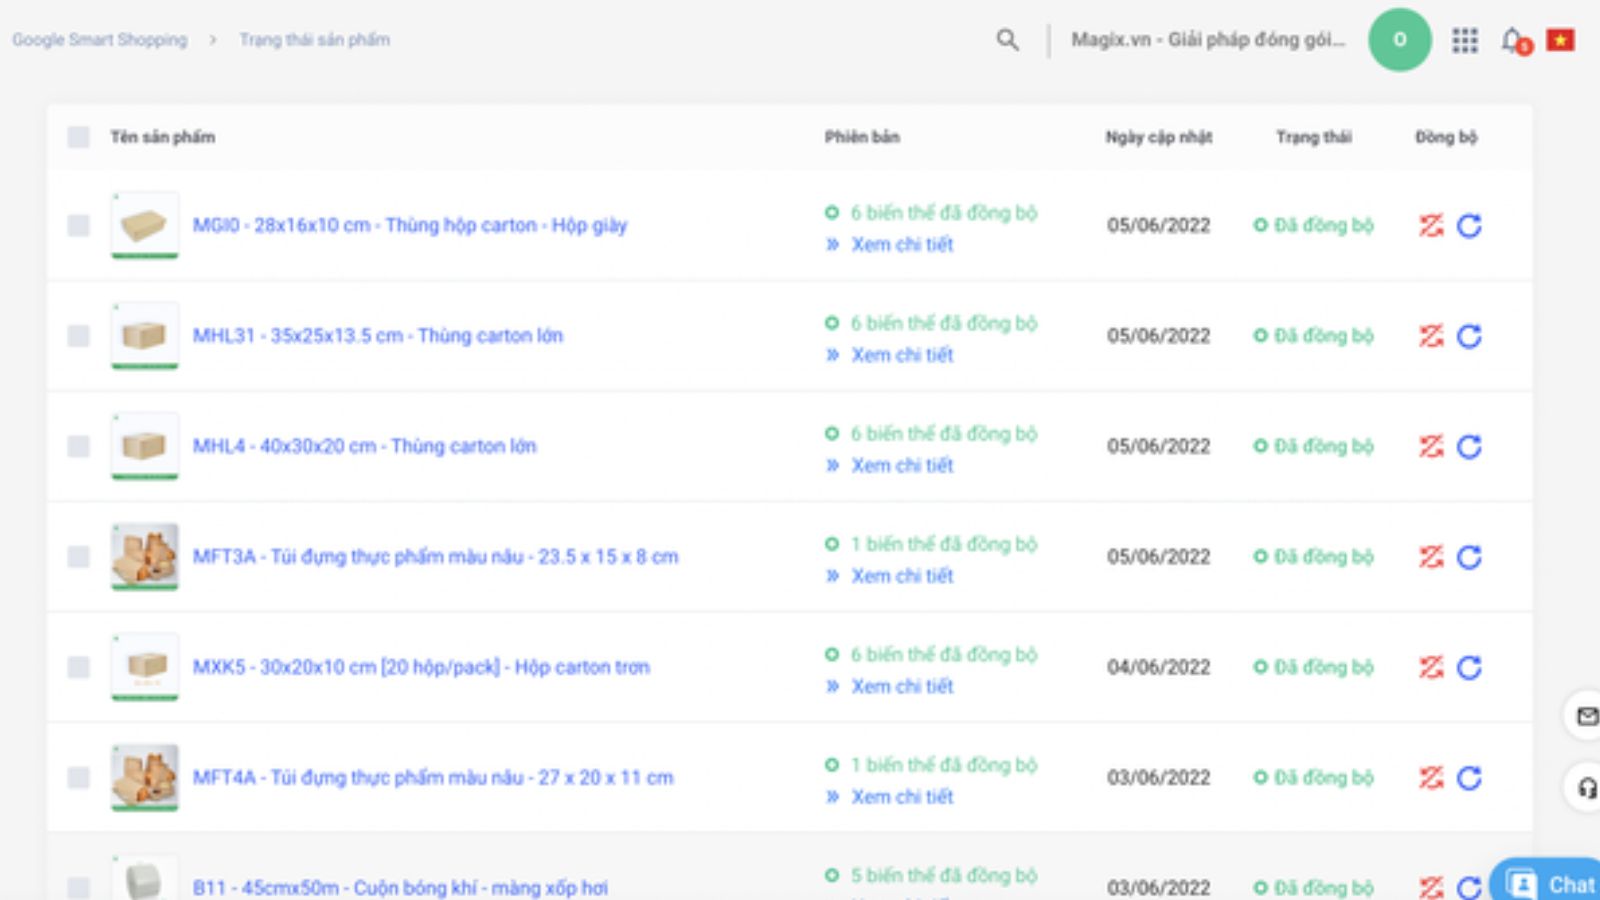Open the apps grid menu icon
1600x900 pixels.
tap(1465, 40)
